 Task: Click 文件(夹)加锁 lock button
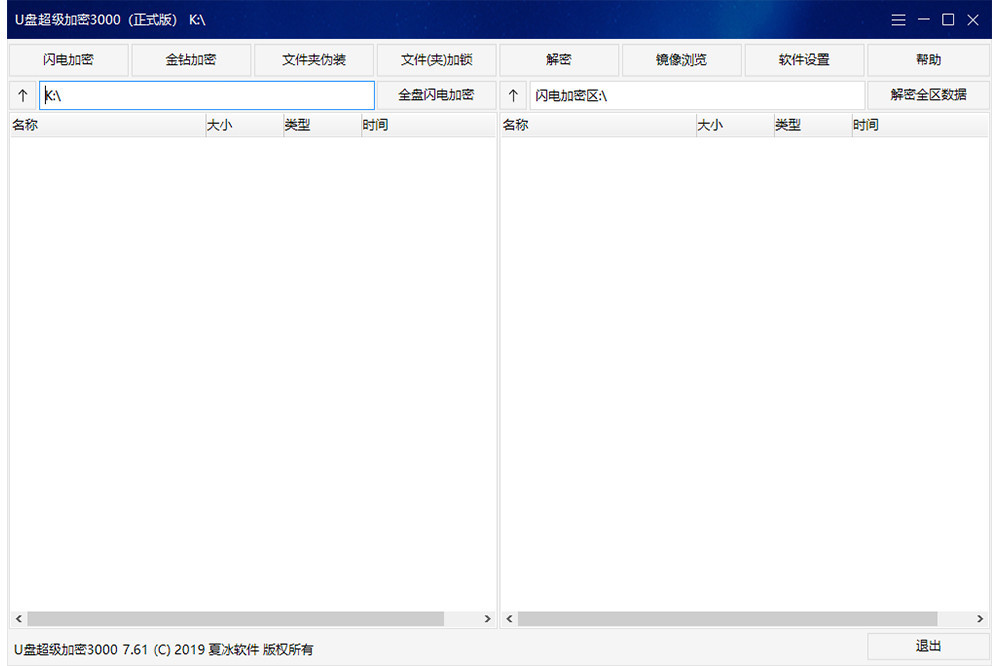[x=436, y=60]
